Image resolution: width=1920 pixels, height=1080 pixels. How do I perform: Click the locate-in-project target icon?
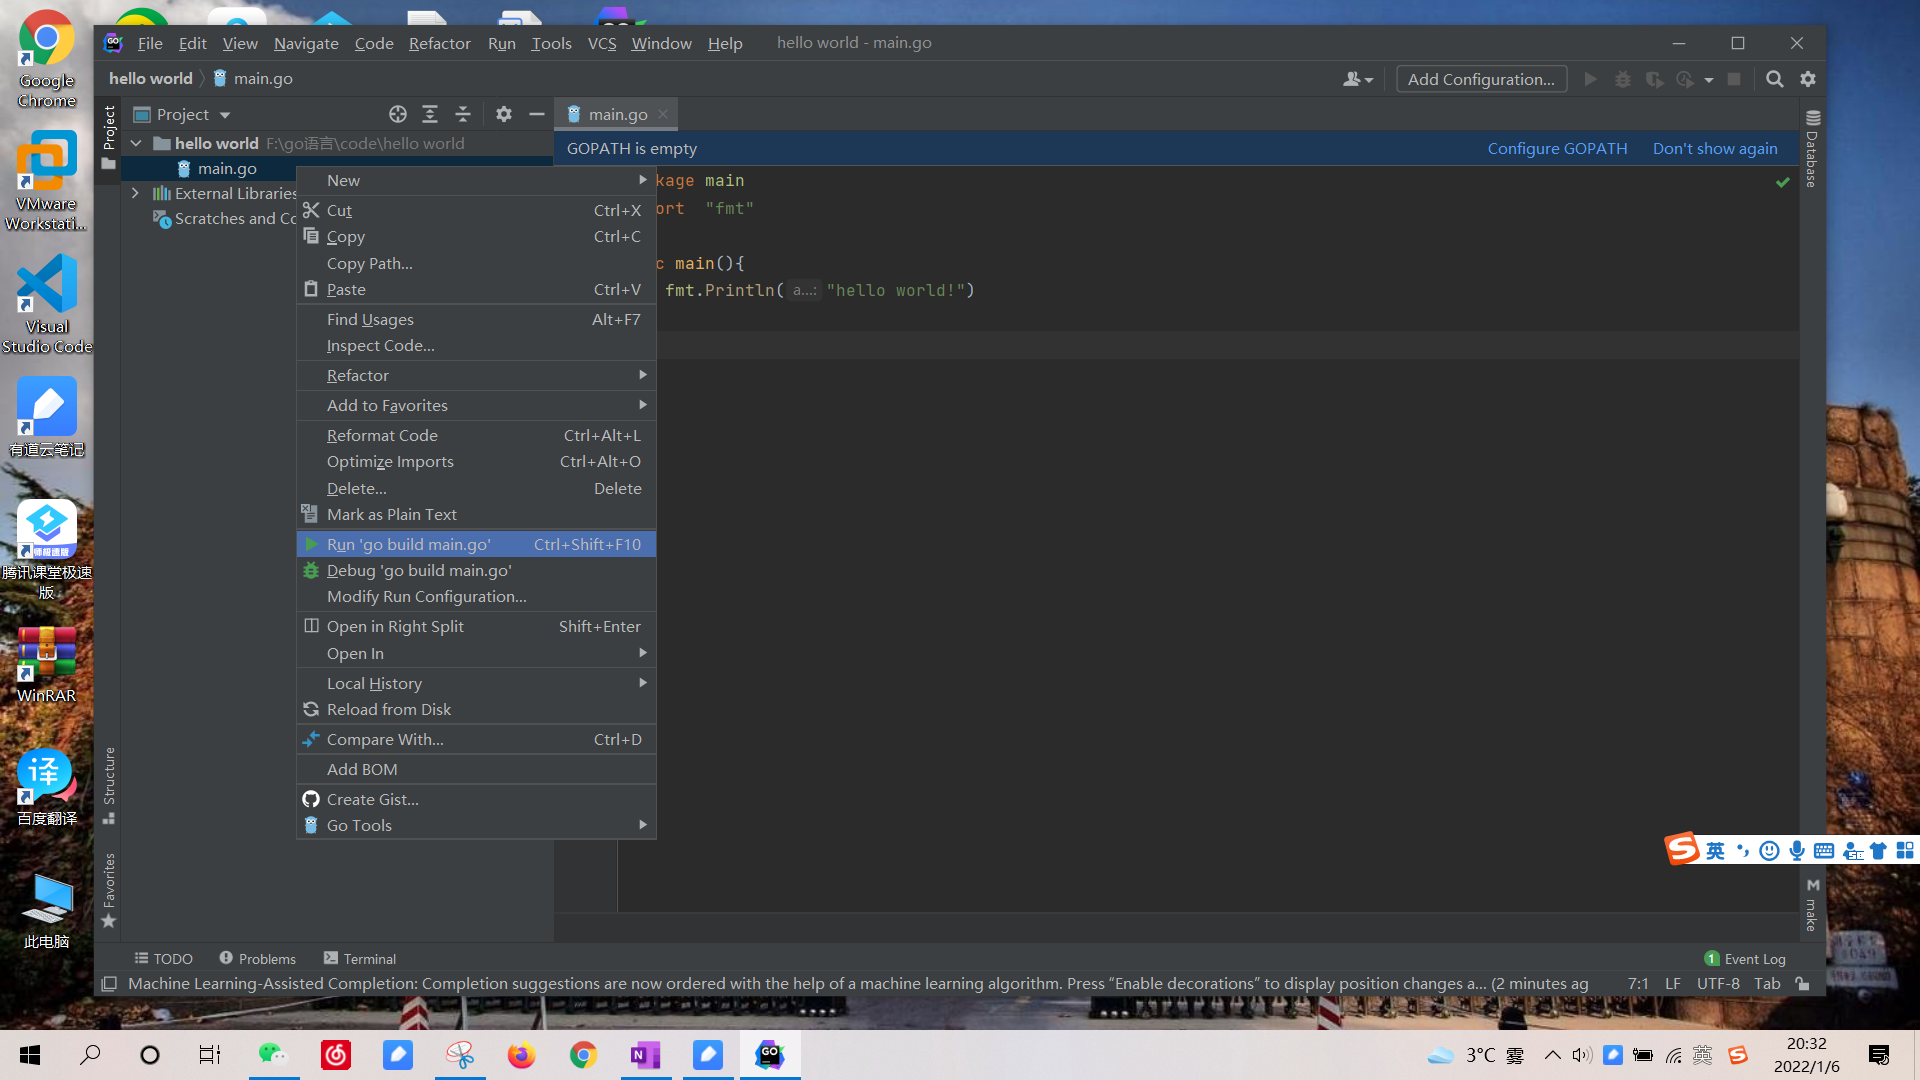point(398,114)
